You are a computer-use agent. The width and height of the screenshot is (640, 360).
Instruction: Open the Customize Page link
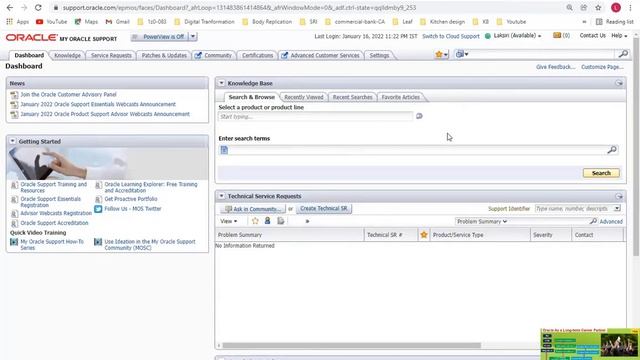point(602,67)
